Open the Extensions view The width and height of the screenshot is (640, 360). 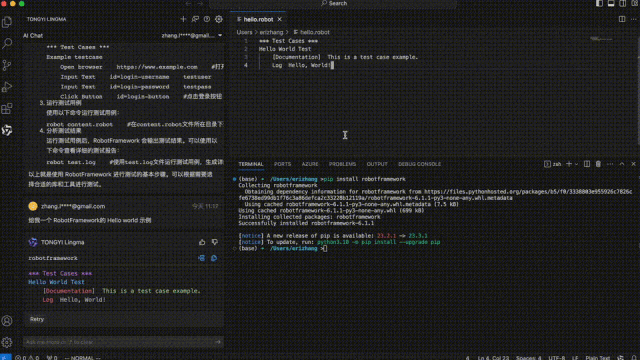pos(7,109)
